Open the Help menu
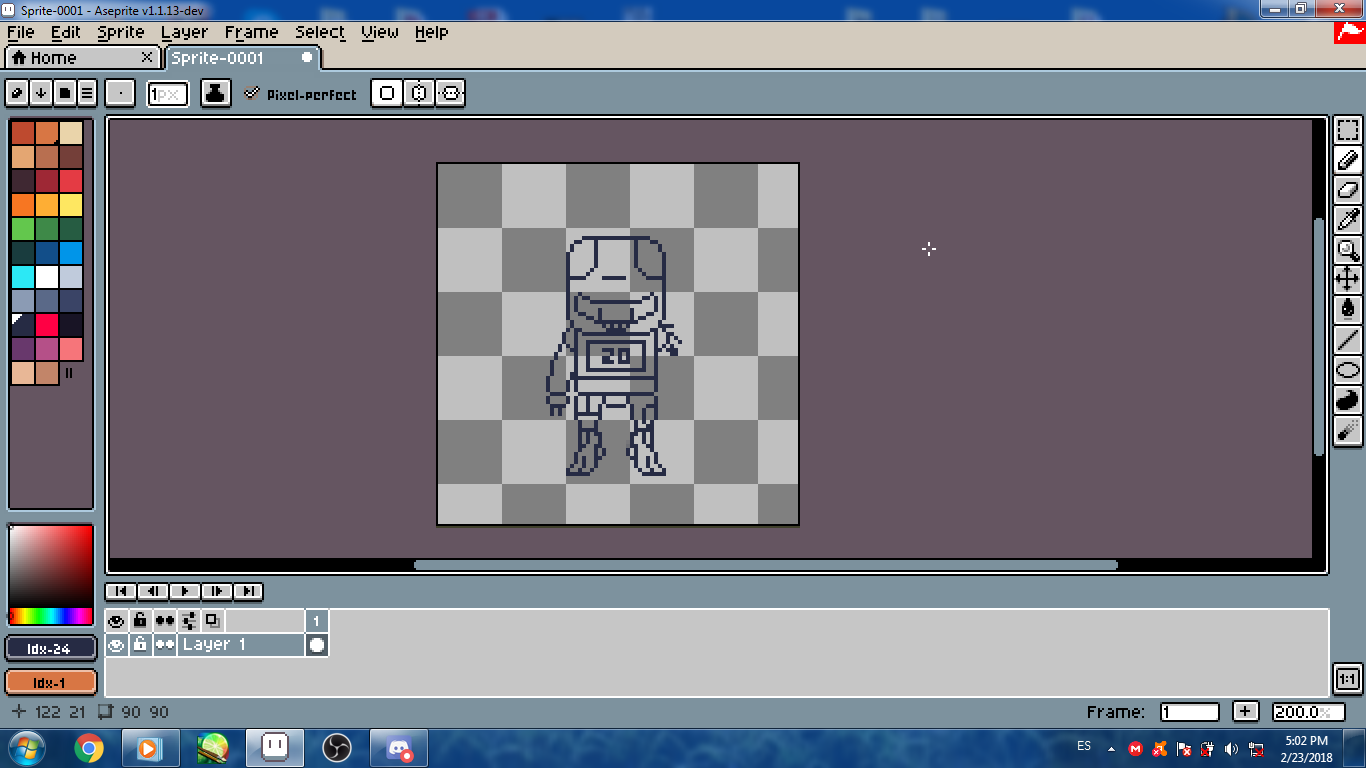The width and height of the screenshot is (1366, 768). click(x=431, y=32)
